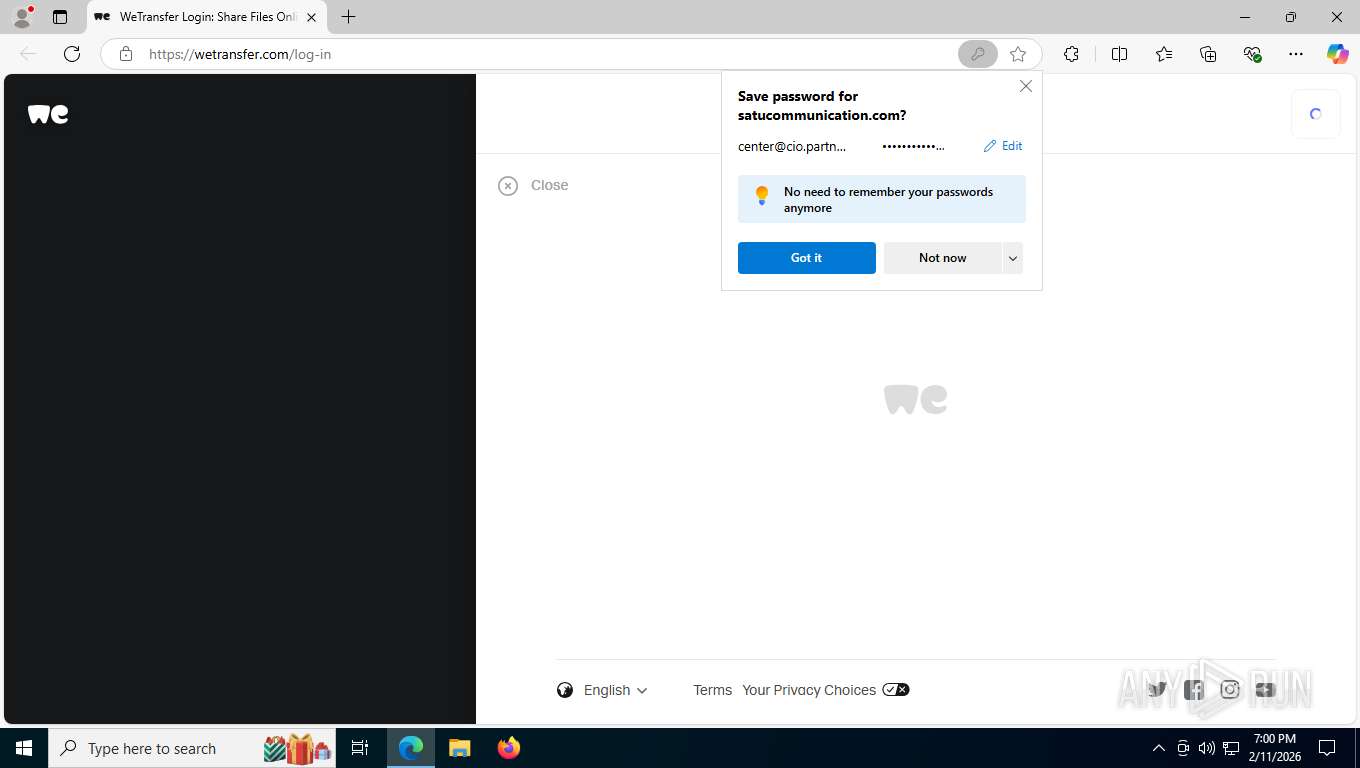Open the tab actions menu icon
The height and width of the screenshot is (768, 1360).
click(x=60, y=17)
